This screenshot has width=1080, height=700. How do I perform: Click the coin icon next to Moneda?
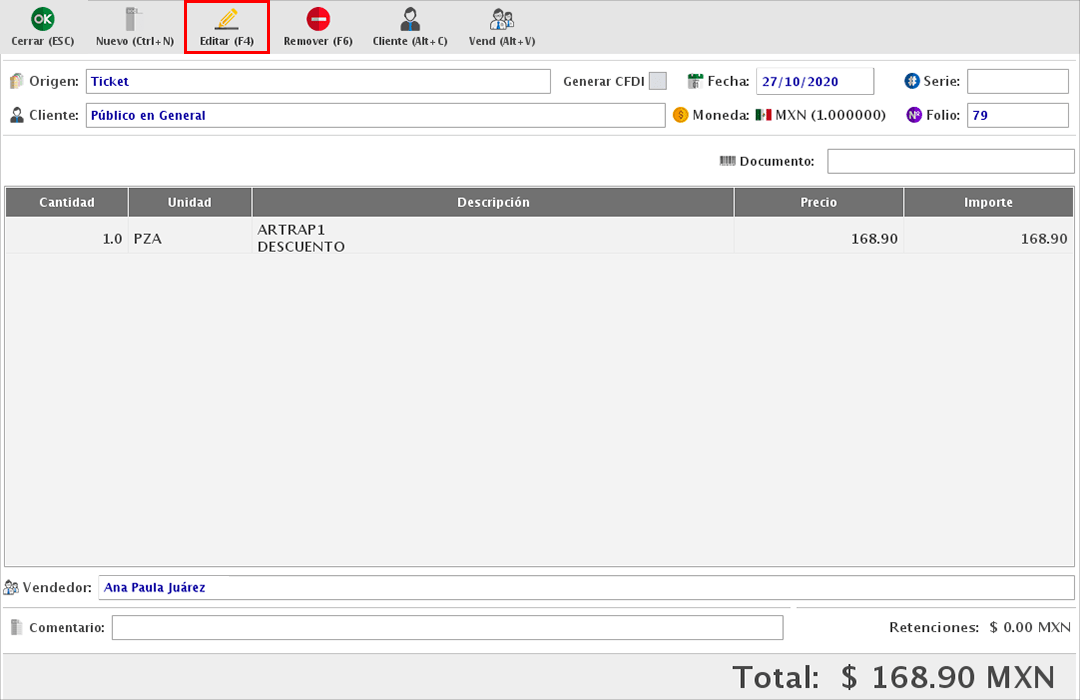(681, 115)
